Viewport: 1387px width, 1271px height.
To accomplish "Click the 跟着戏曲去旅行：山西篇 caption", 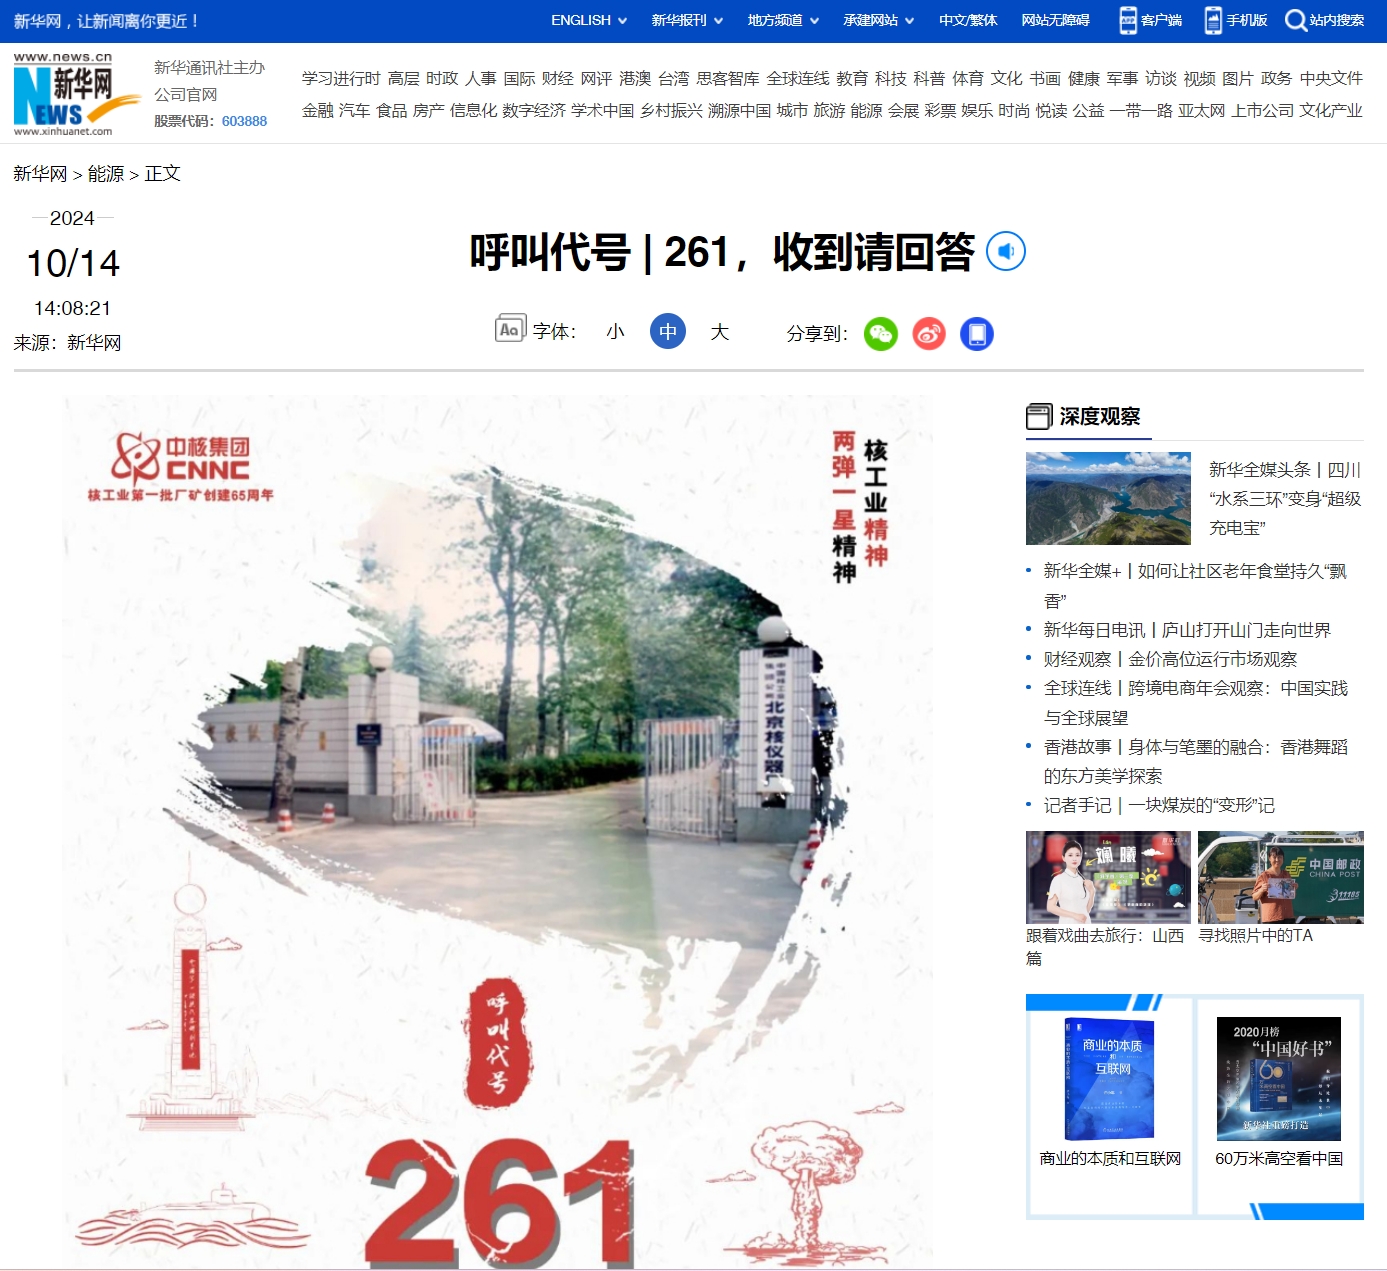I will [1105, 946].
